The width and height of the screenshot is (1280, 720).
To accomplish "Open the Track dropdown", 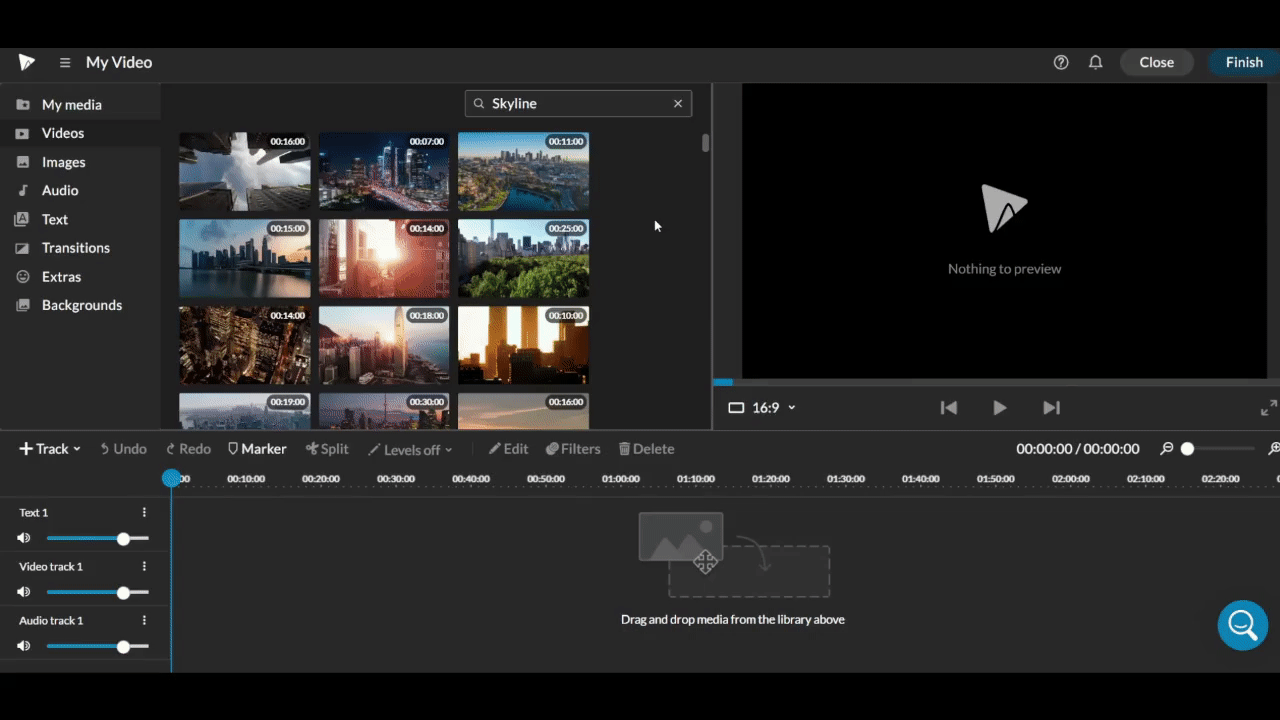I will (x=50, y=449).
